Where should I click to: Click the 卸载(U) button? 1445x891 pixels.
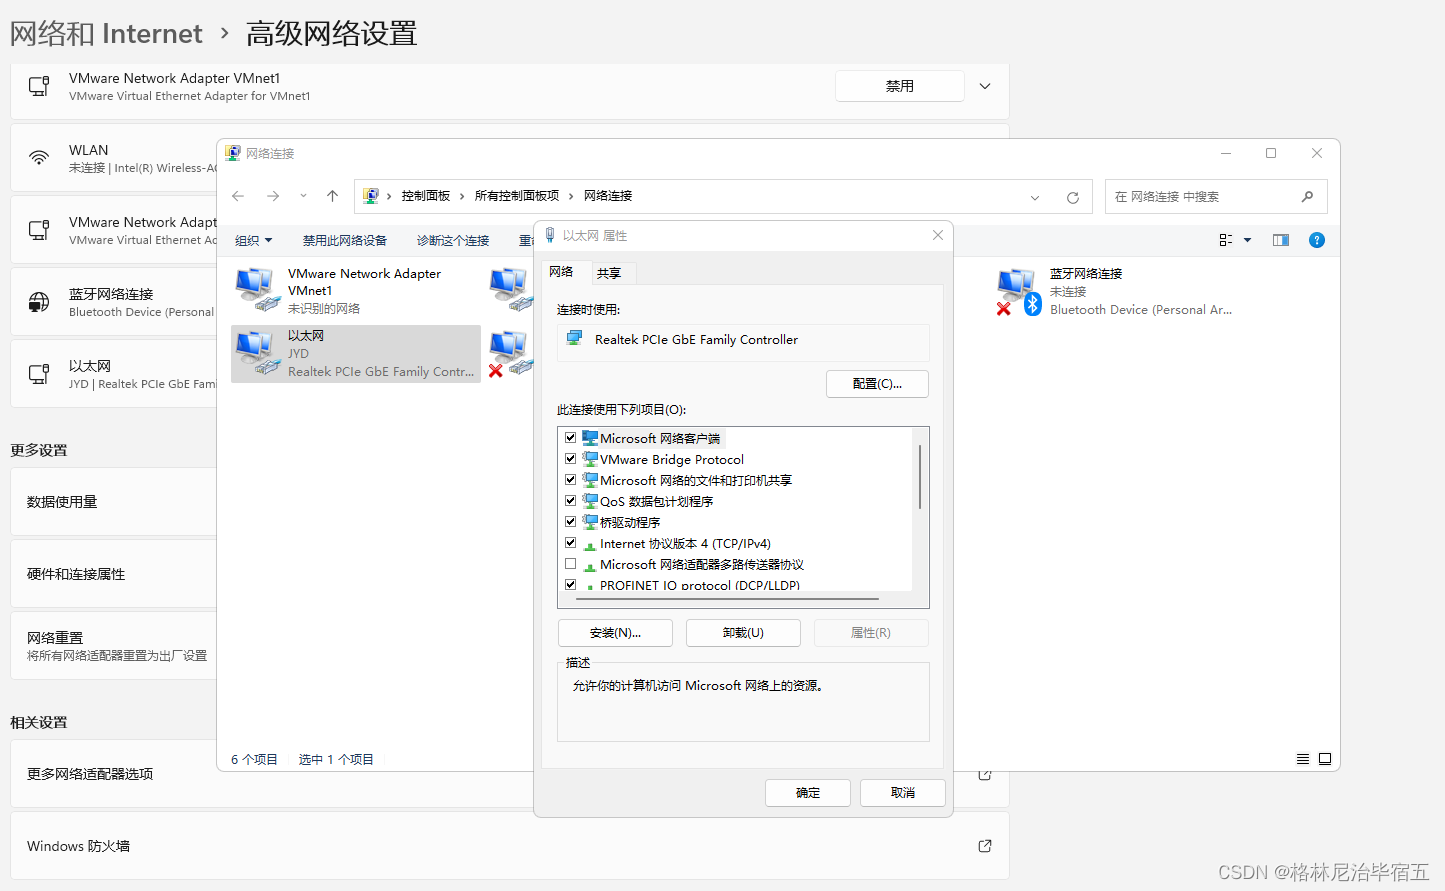pos(743,633)
